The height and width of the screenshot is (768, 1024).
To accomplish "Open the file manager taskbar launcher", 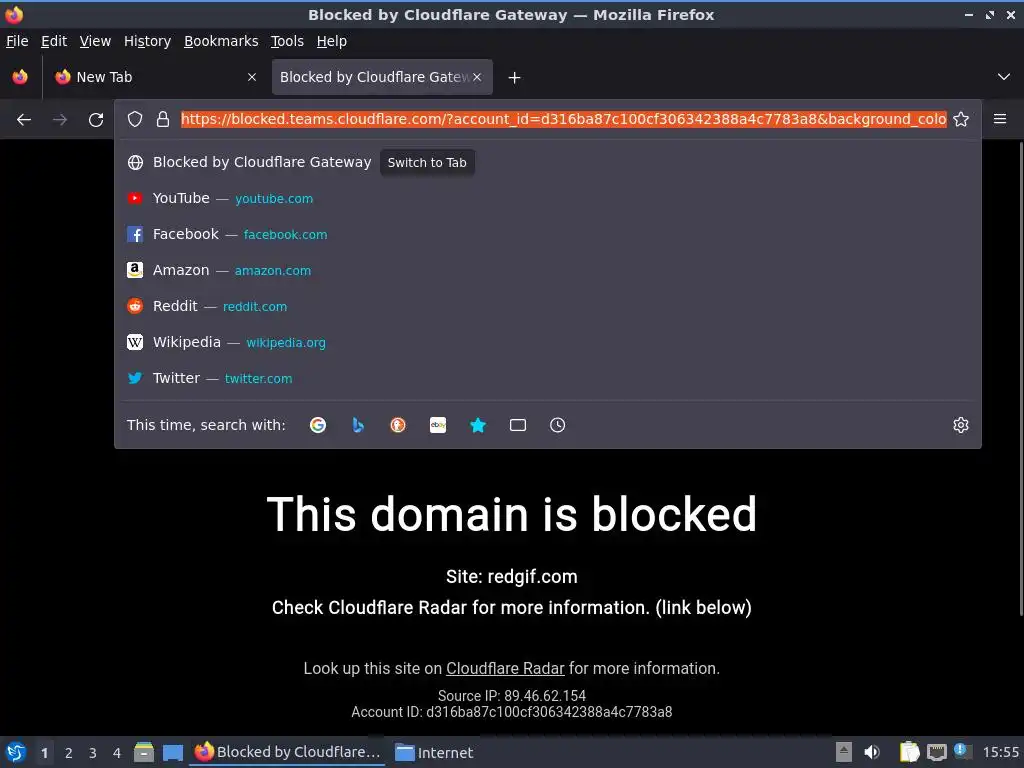I will coord(144,752).
